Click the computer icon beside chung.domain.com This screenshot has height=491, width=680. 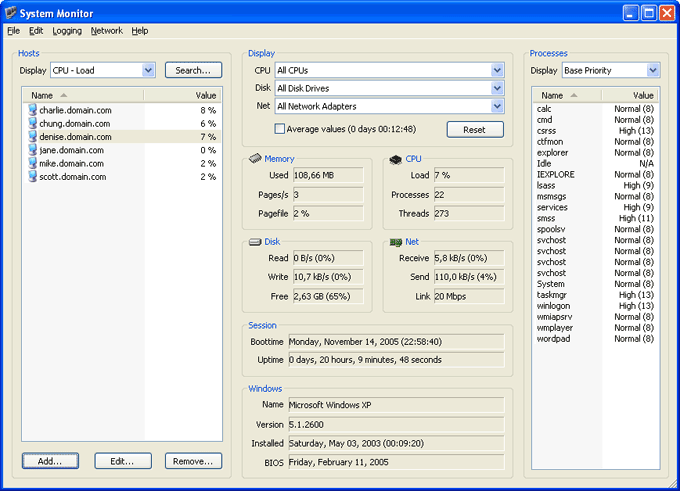coord(33,123)
